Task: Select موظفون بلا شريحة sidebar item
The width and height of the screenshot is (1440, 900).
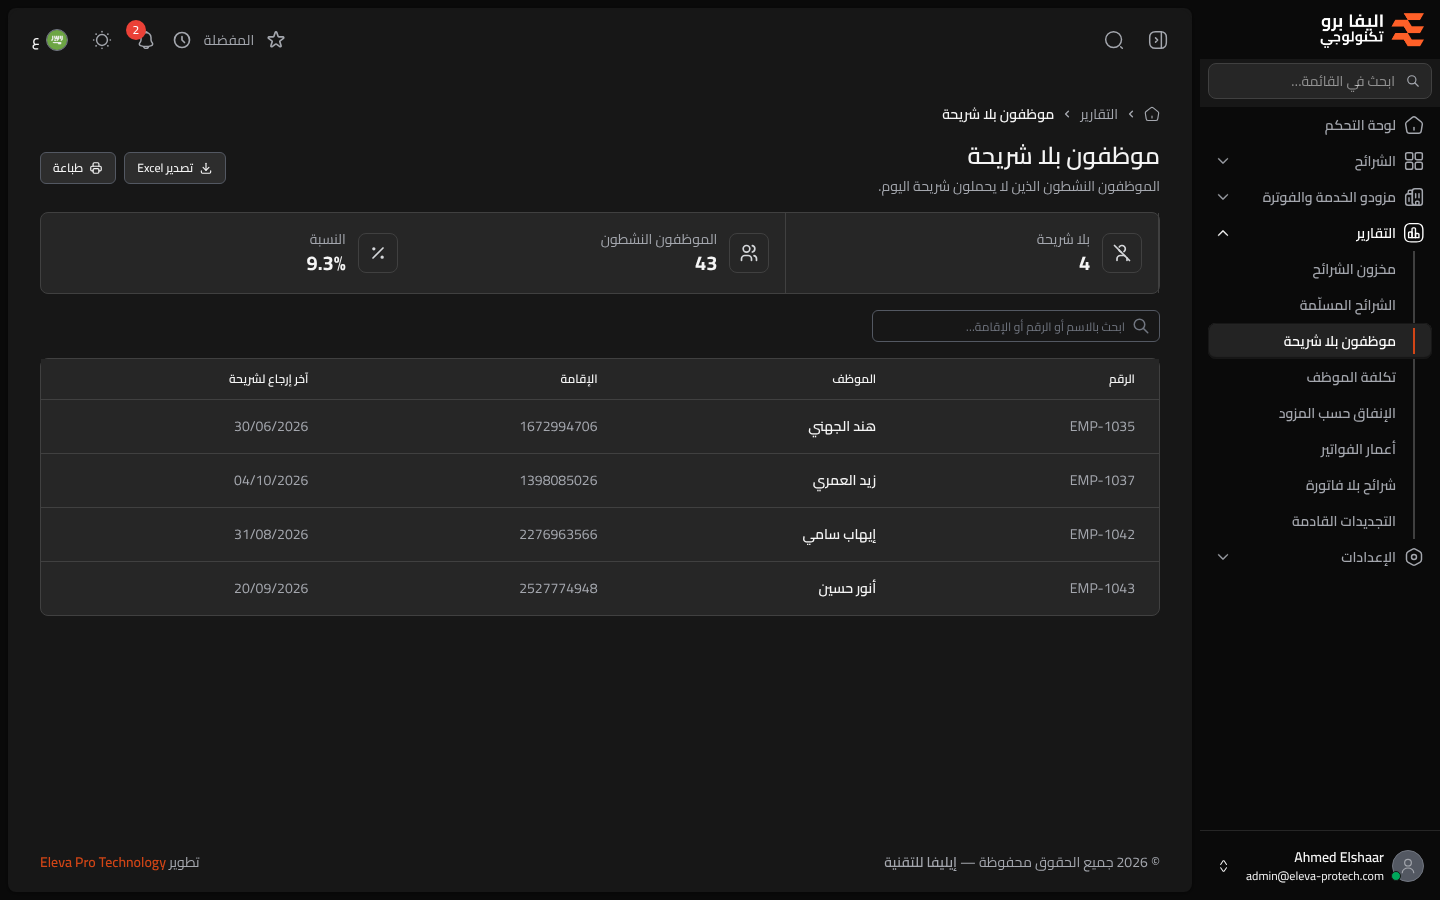Action: [1320, 341]
